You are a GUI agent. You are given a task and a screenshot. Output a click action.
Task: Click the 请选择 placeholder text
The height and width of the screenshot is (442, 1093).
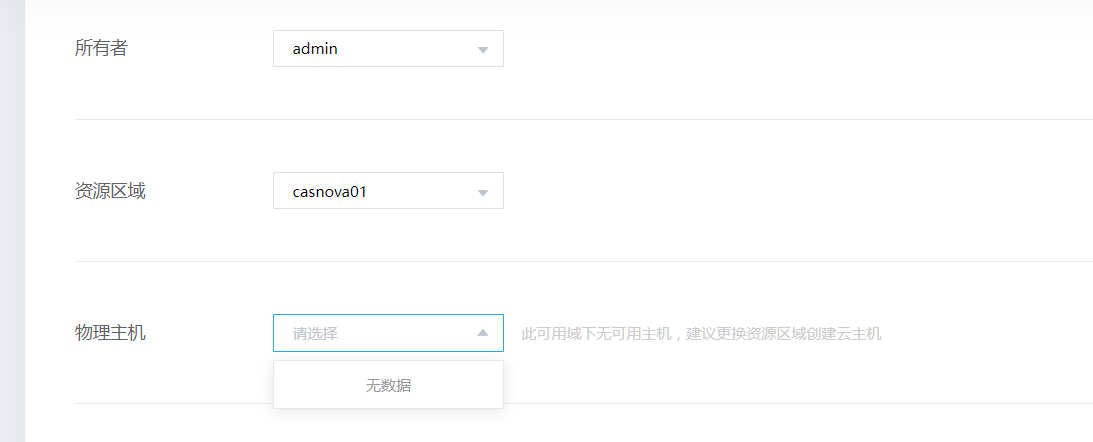pos(315,334)
